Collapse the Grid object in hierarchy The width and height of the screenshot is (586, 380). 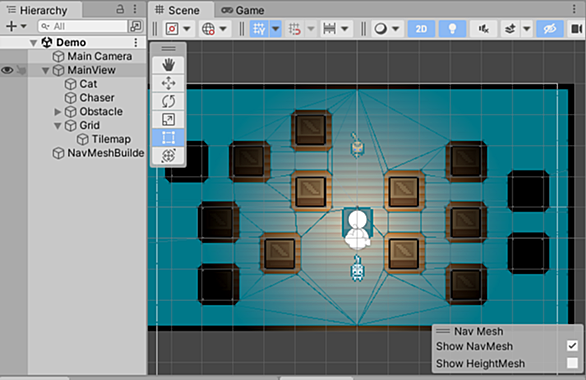click(58, 126)
